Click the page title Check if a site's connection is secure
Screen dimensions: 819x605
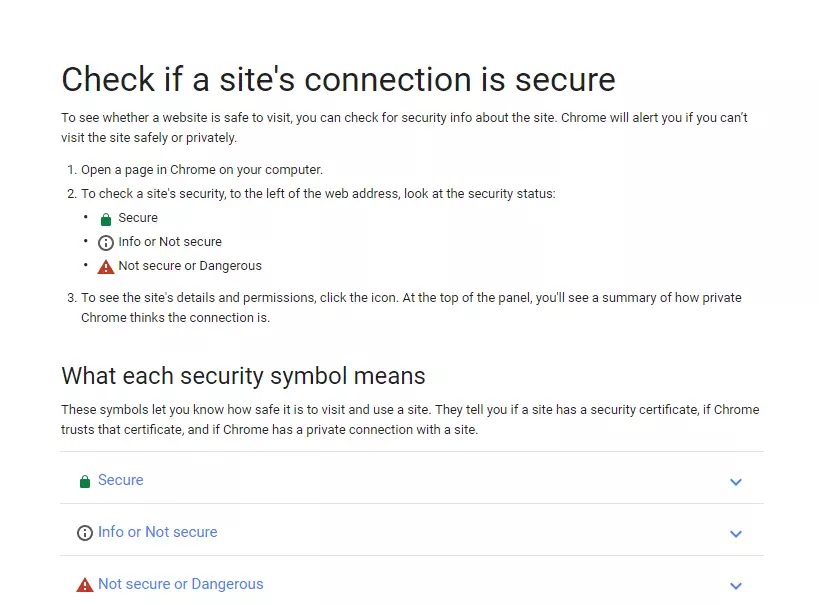click(x=338, y=79)
